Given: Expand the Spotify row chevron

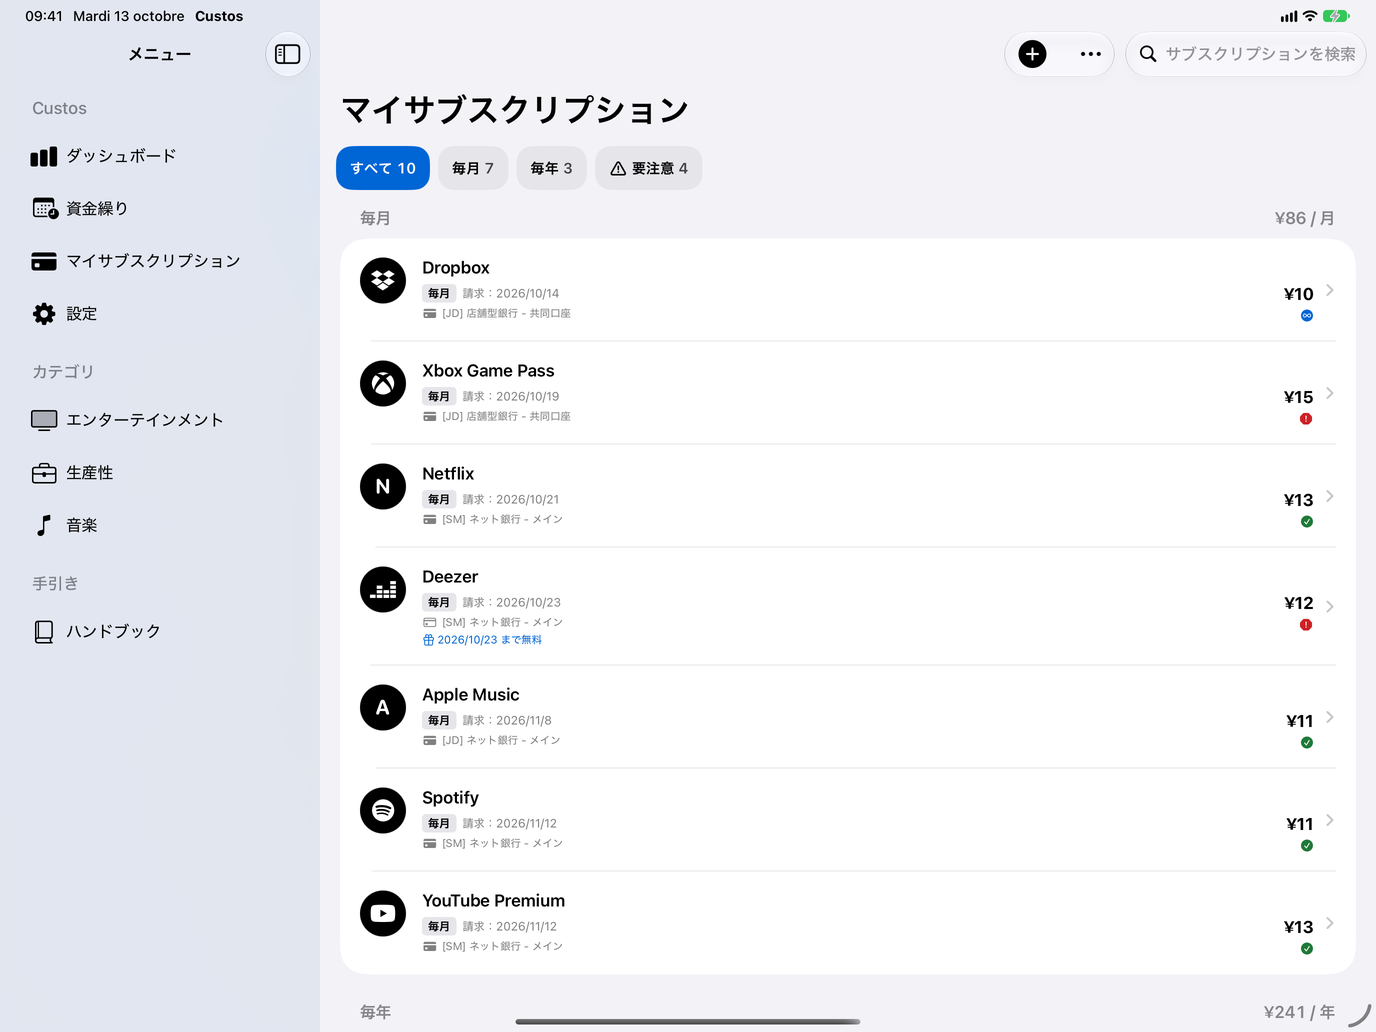Looking at the screenshot, I should pos(1330,820).
